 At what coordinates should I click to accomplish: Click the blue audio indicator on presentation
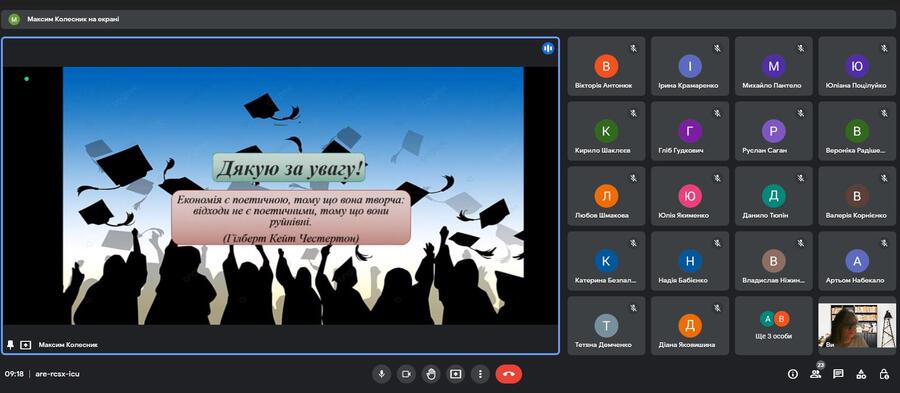click(x=548, y=49)
